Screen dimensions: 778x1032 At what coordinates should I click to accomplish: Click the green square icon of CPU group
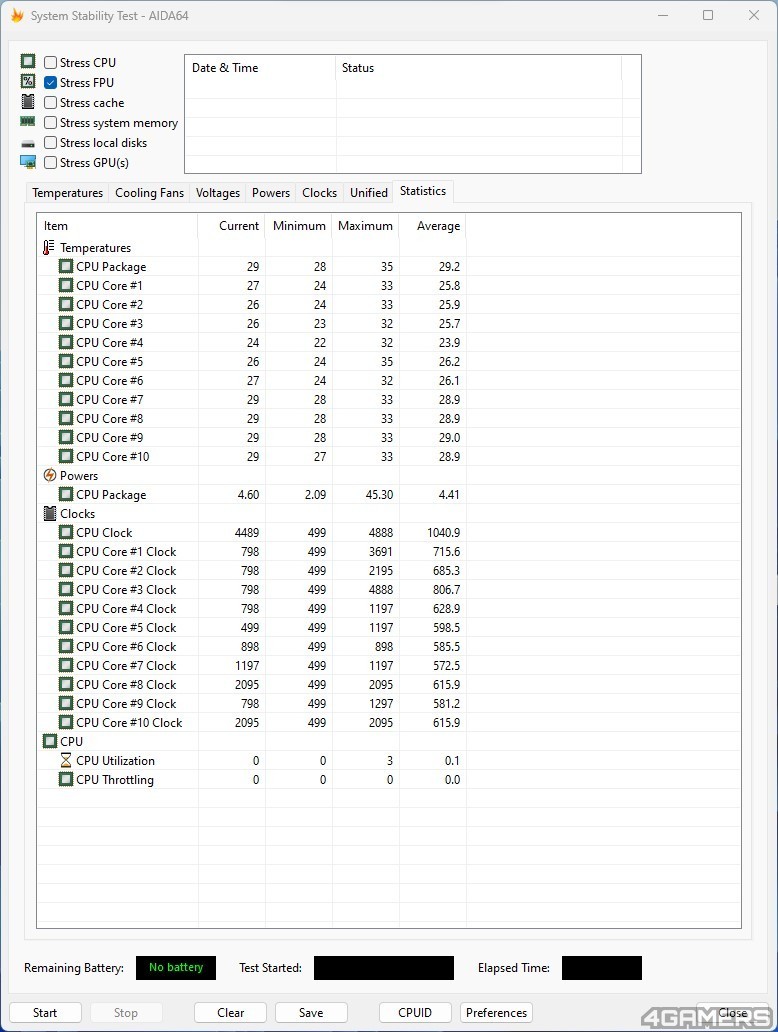pyautogui.click(x=49, y=741)
